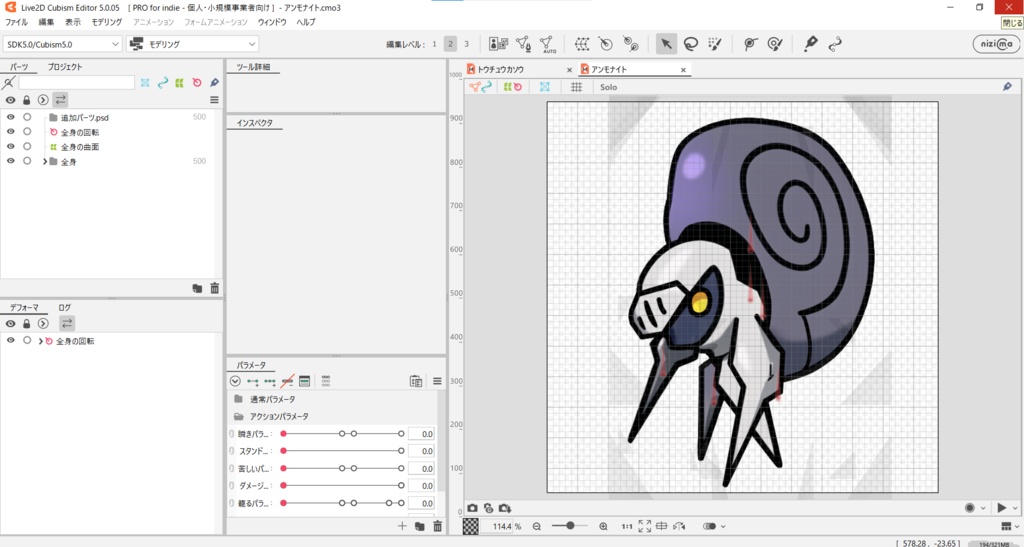The width and height of the screenshot is (1024, 547).
Task: Hide the 追加パーツ.psd part
Action: point(10,117)
